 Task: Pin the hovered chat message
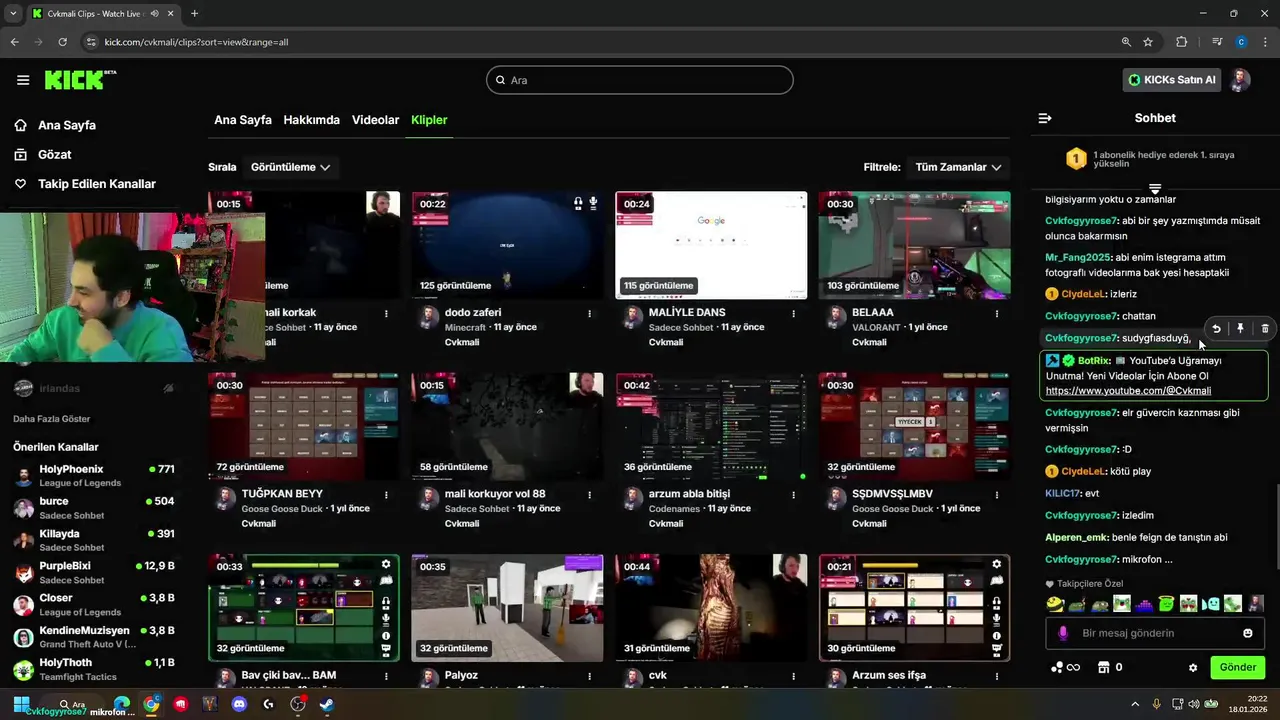pos(1240,328)
